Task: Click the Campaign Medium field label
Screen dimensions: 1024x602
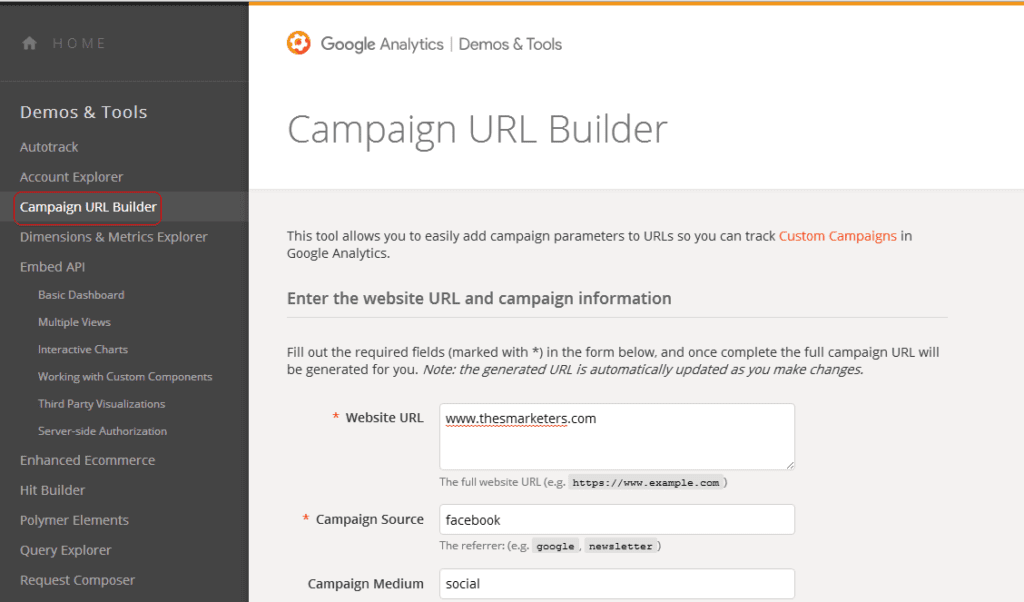Action: [366, 584]
